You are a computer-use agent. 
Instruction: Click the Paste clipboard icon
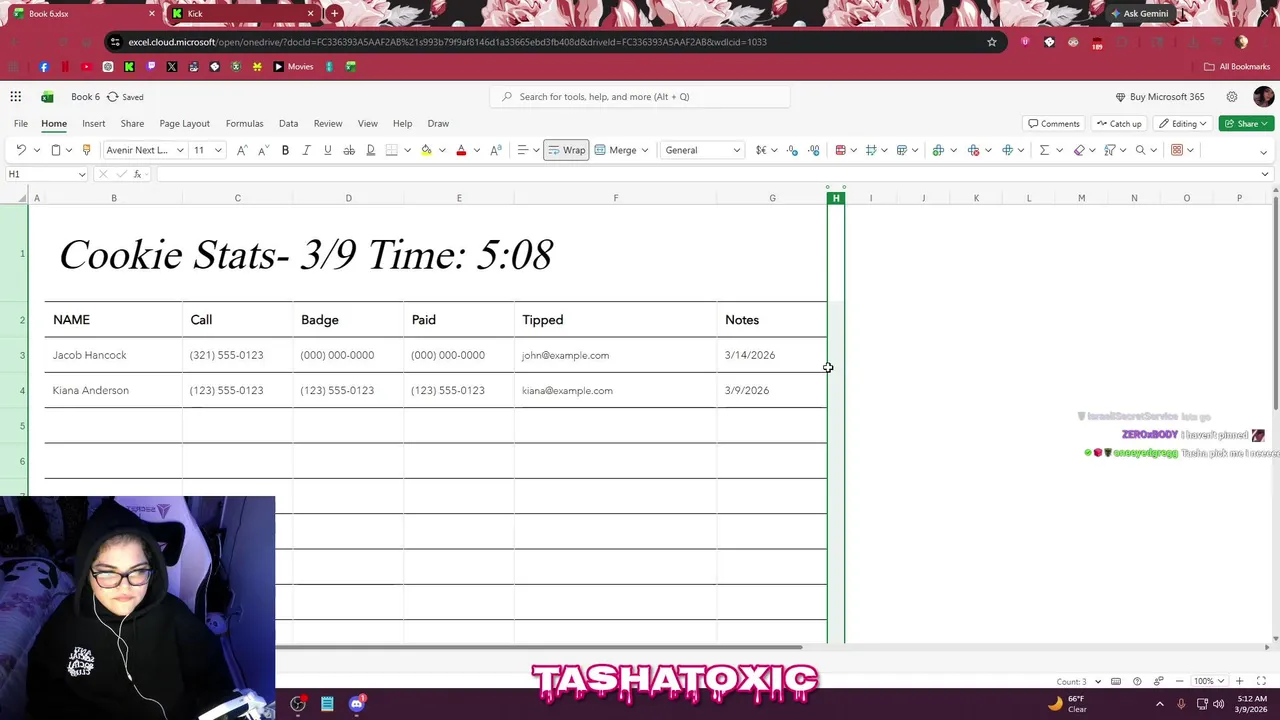56,150
